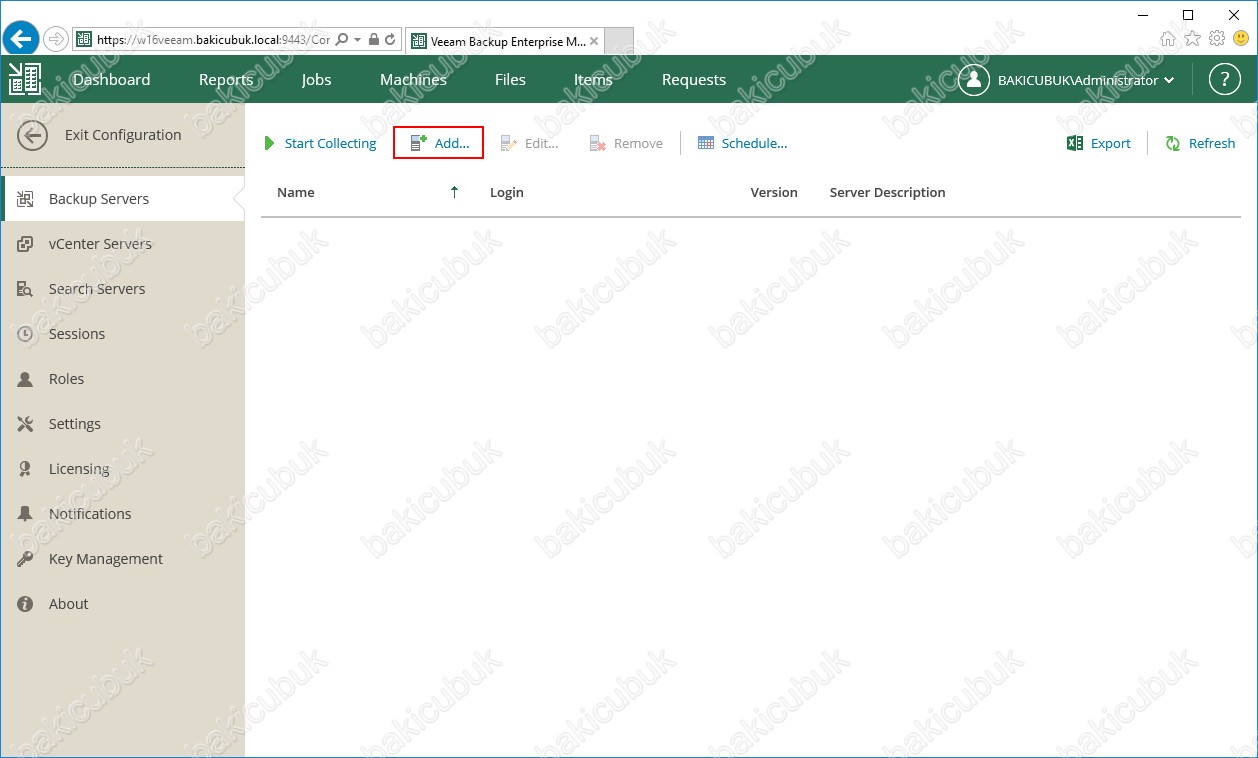Go to the Files tab
This screenshot has width=1258, height=758.
(510, 80)
